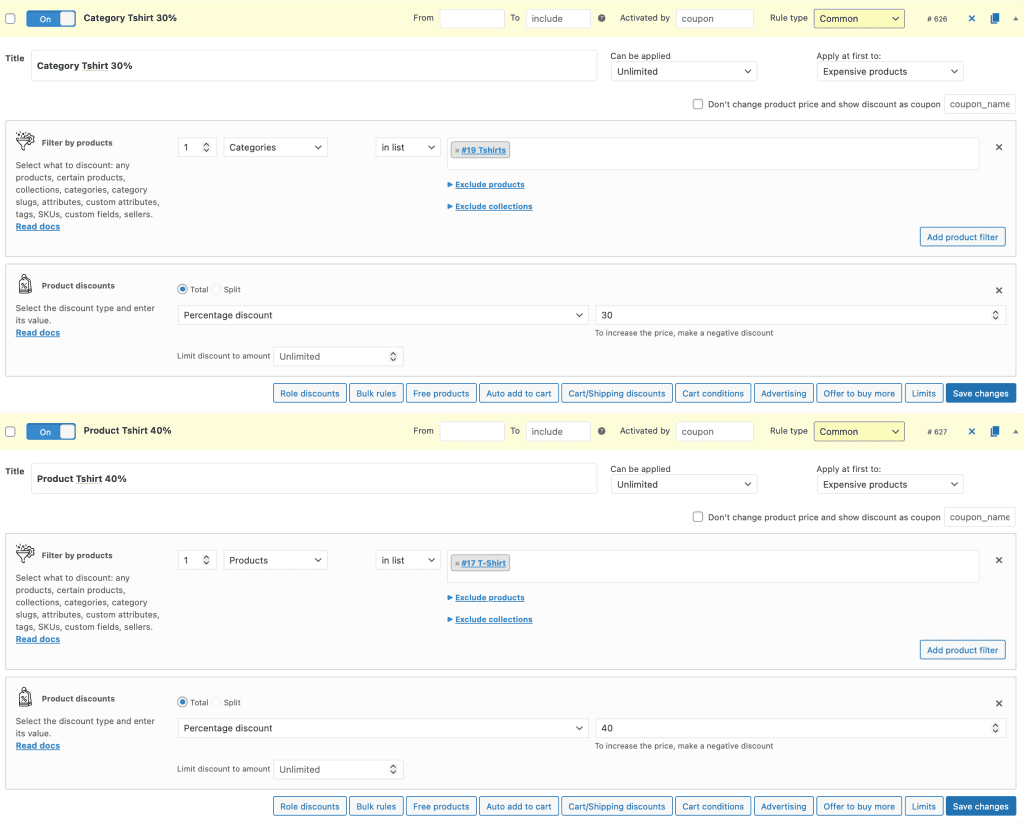
Task: Click the 30 discount value stepper
Action: click(x=994, y=315)
